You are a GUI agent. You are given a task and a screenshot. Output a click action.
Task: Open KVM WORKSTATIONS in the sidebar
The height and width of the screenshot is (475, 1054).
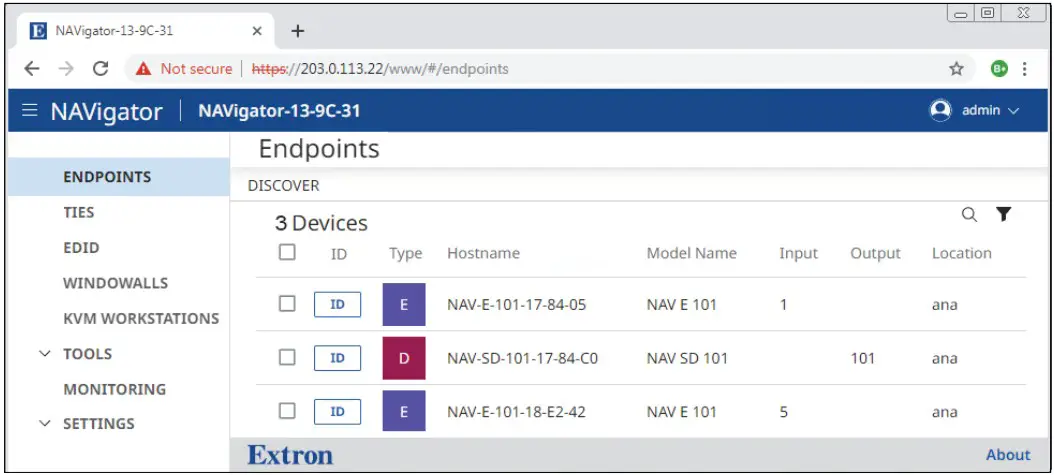coord(141,318)
